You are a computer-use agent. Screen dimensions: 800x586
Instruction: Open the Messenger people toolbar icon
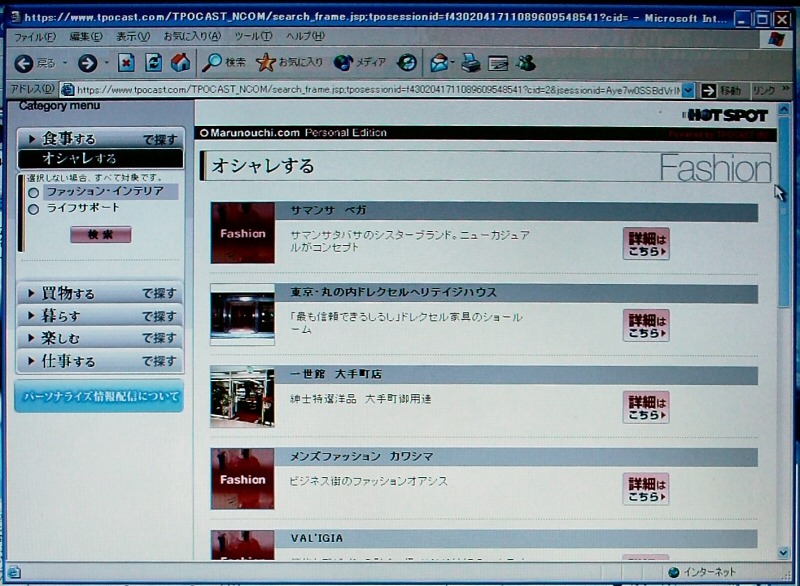pos(526,63)
